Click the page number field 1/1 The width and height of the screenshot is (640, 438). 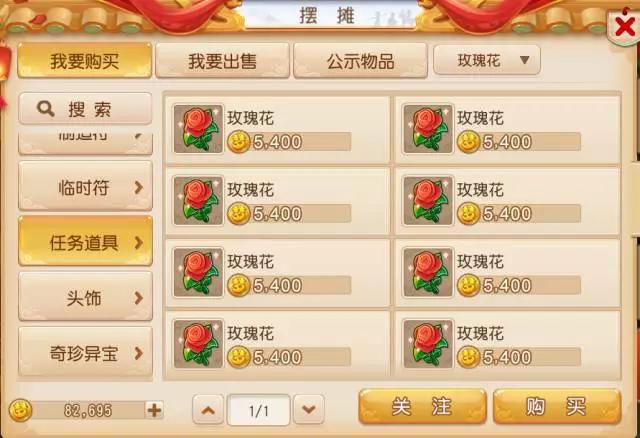[258, 410]
